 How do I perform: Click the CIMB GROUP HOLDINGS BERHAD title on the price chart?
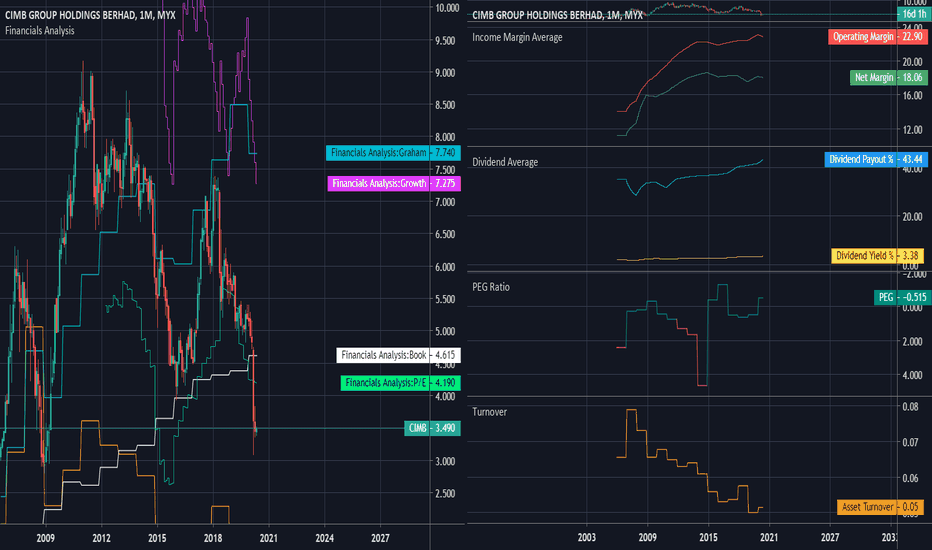(90, 15)
